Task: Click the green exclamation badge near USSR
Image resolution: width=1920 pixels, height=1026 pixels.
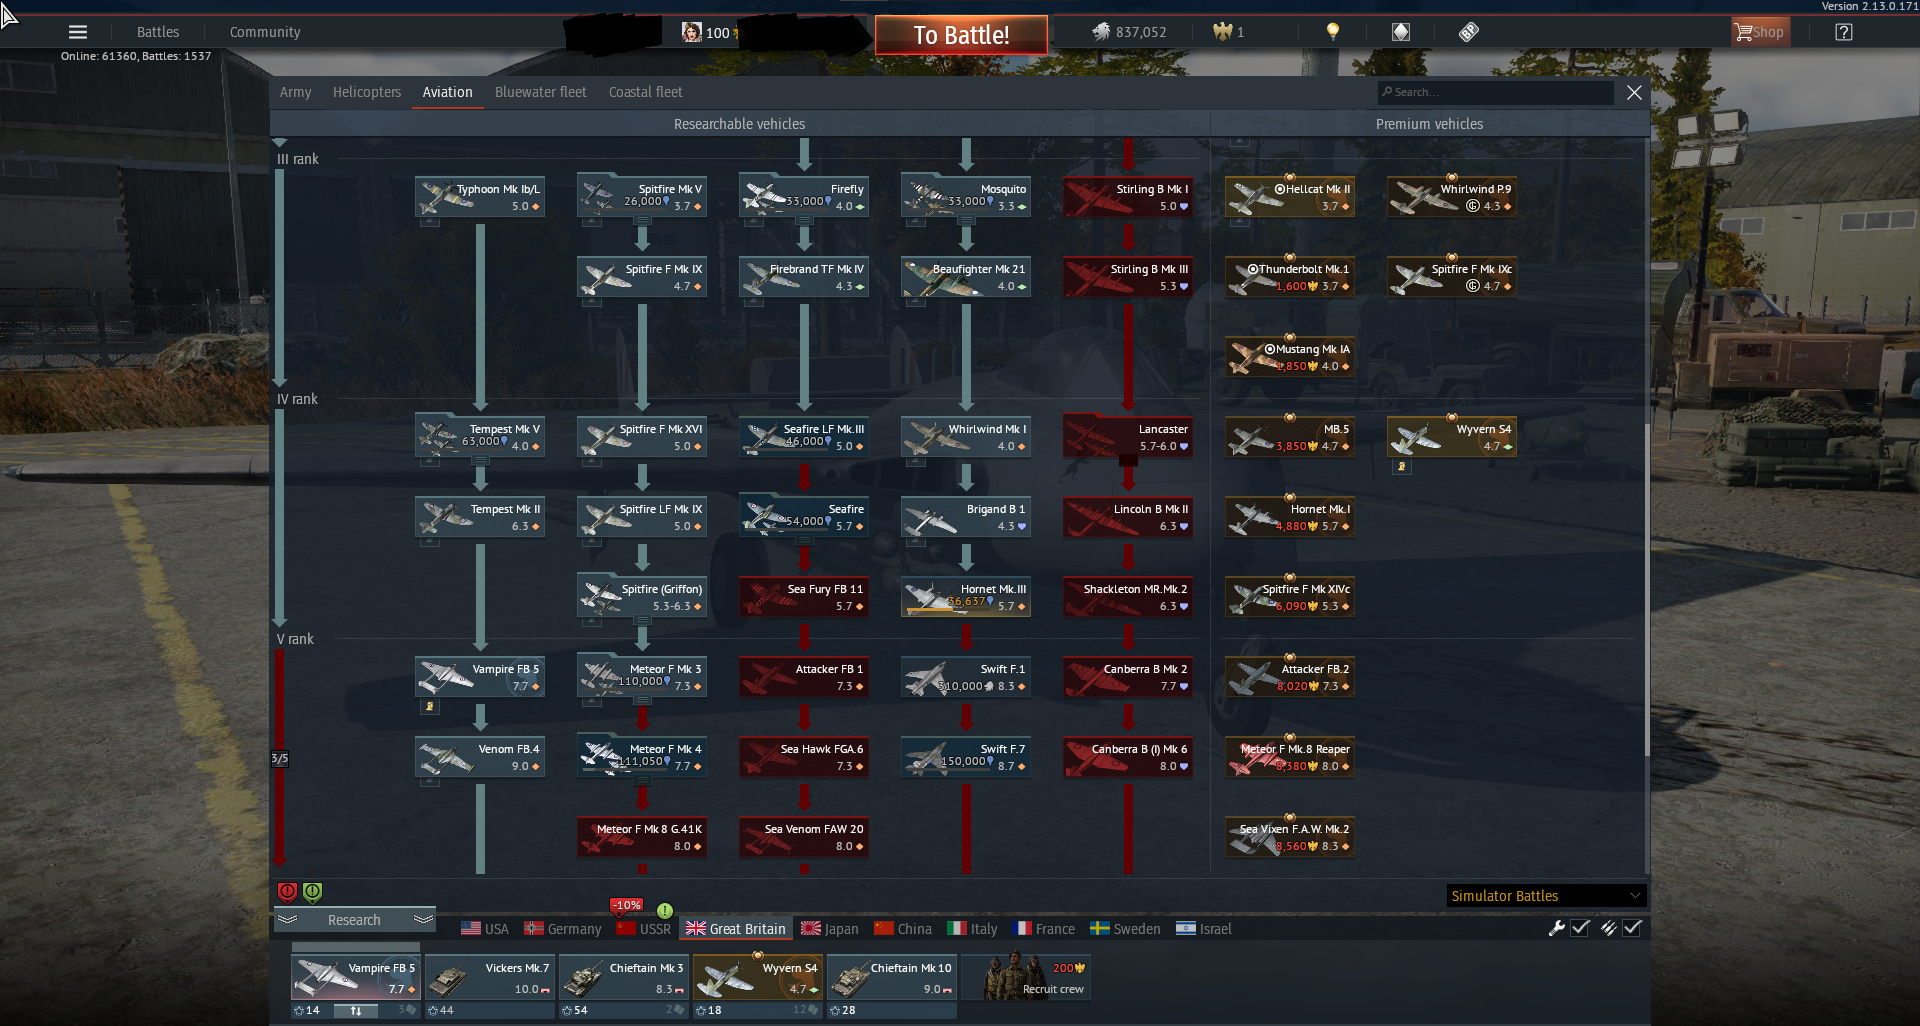Action: point(665,910)
